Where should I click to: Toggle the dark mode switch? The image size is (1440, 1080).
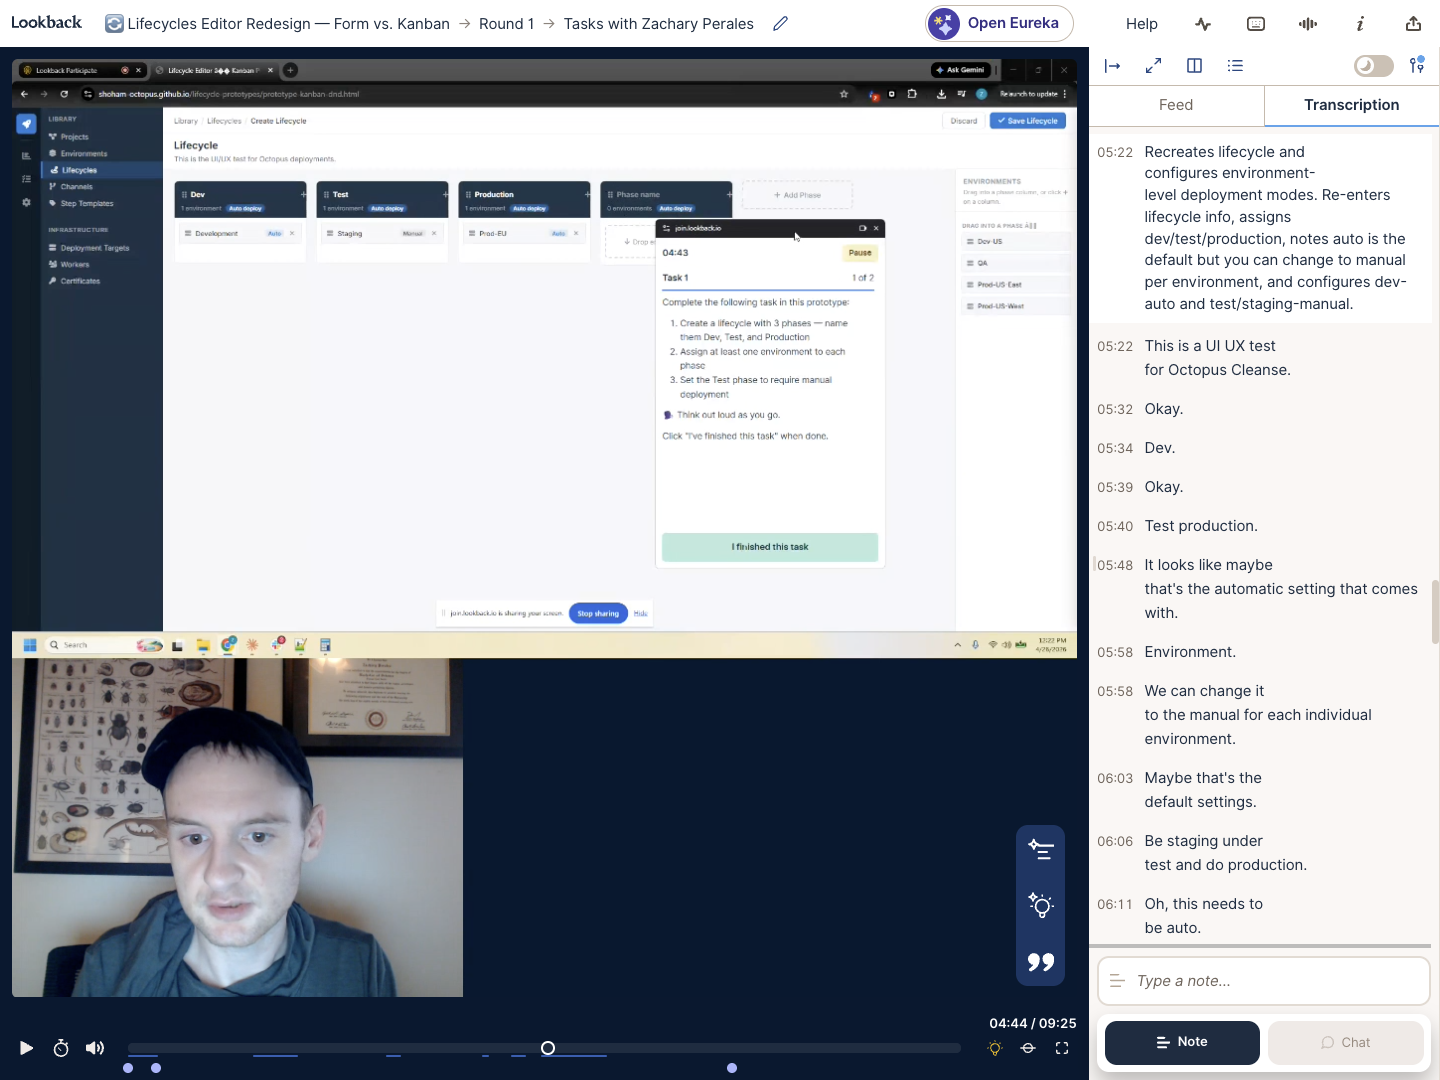coord(1373,66)
